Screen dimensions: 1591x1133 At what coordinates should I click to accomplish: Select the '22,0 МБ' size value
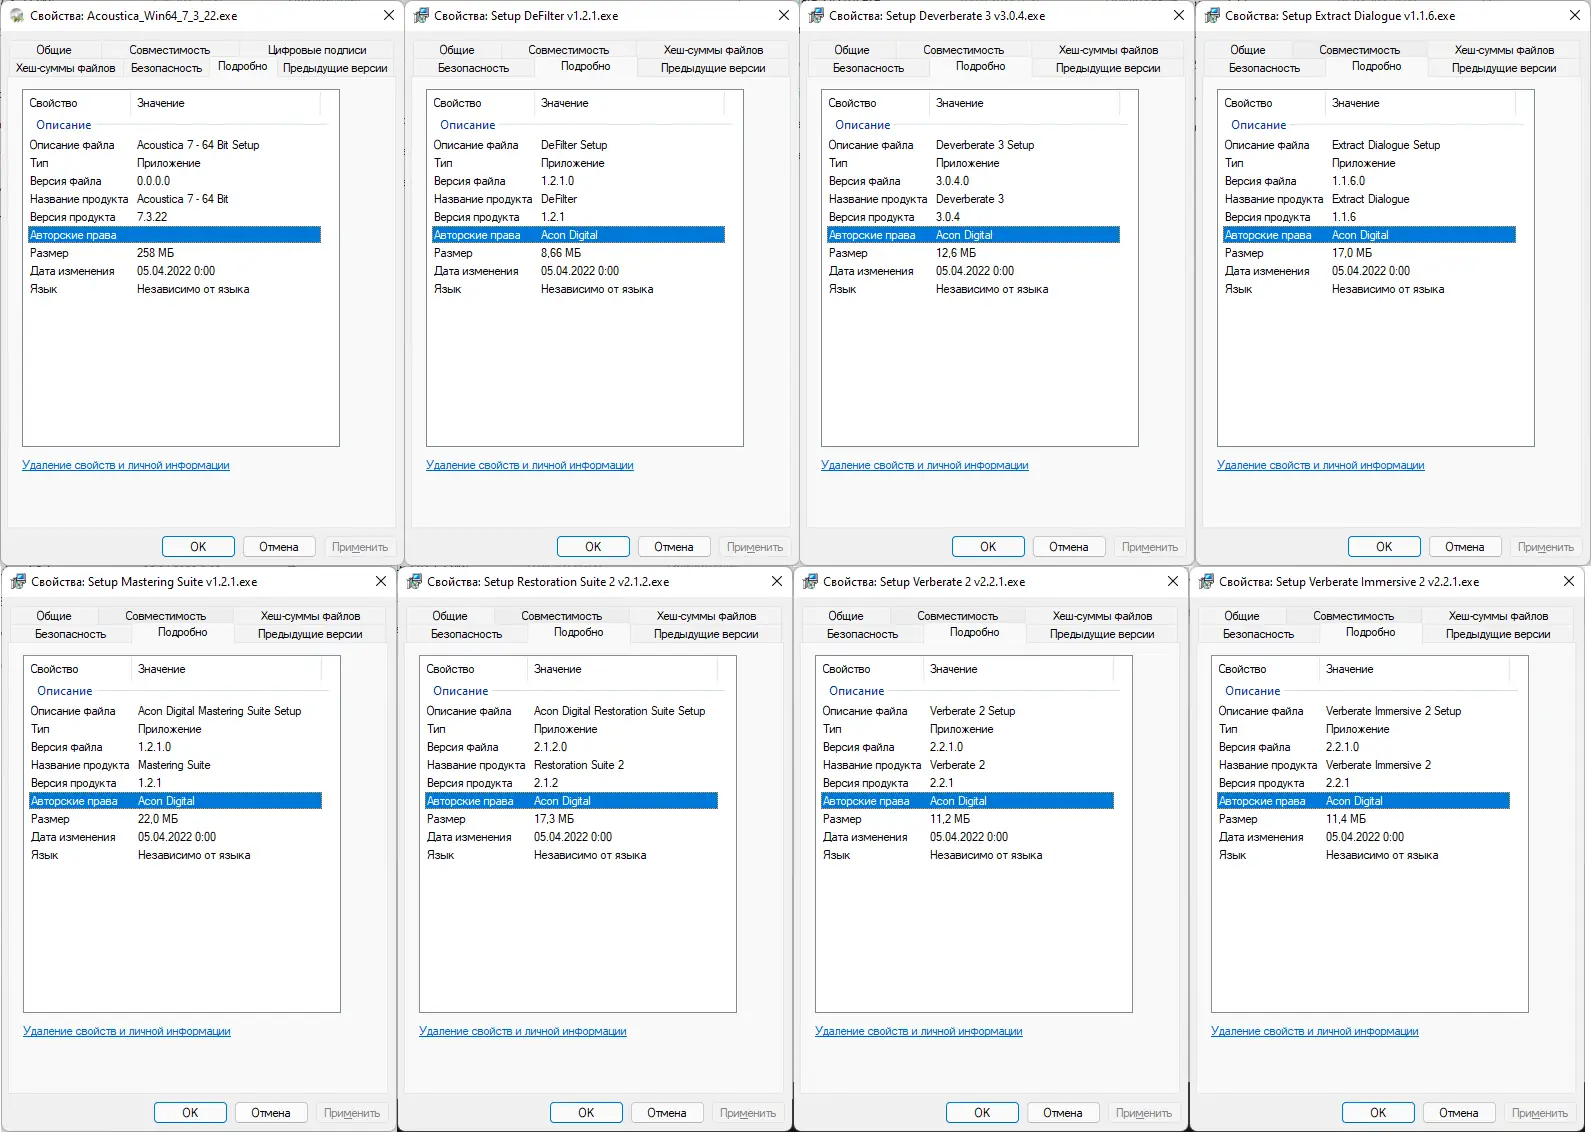[x=158, y=819]
